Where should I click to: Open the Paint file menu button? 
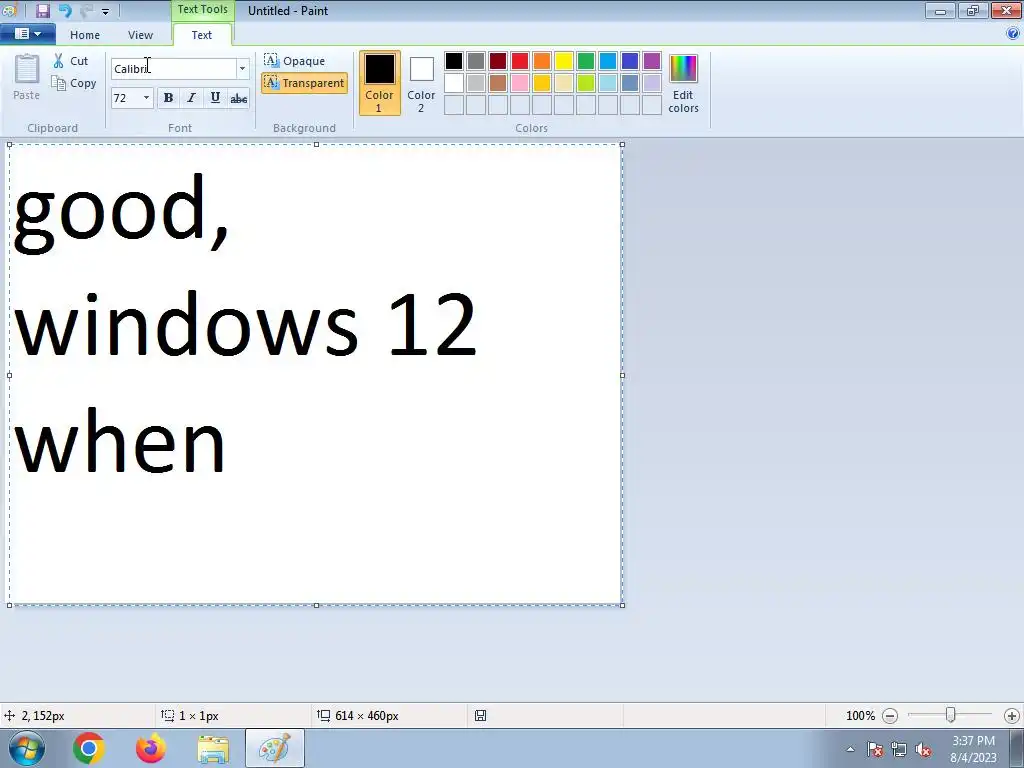tap(27, 34)
